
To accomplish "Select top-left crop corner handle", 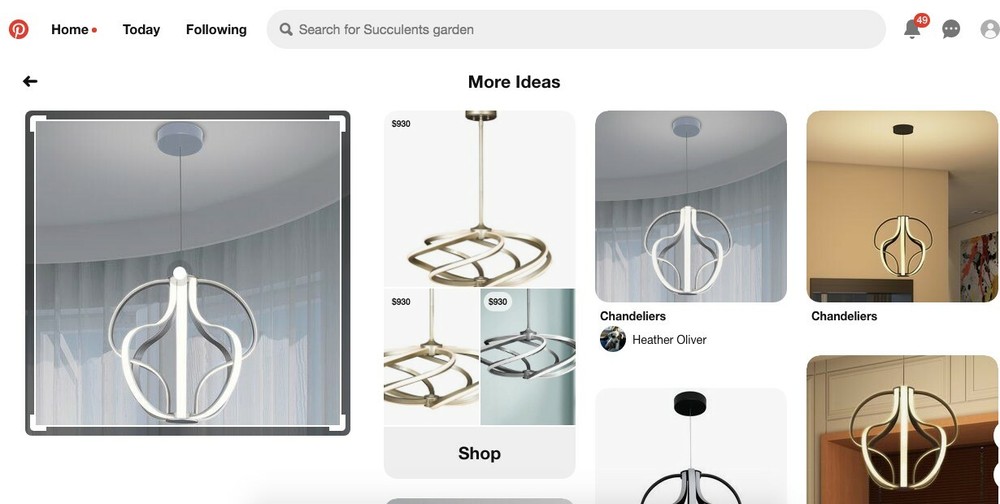I will point(37,122).
